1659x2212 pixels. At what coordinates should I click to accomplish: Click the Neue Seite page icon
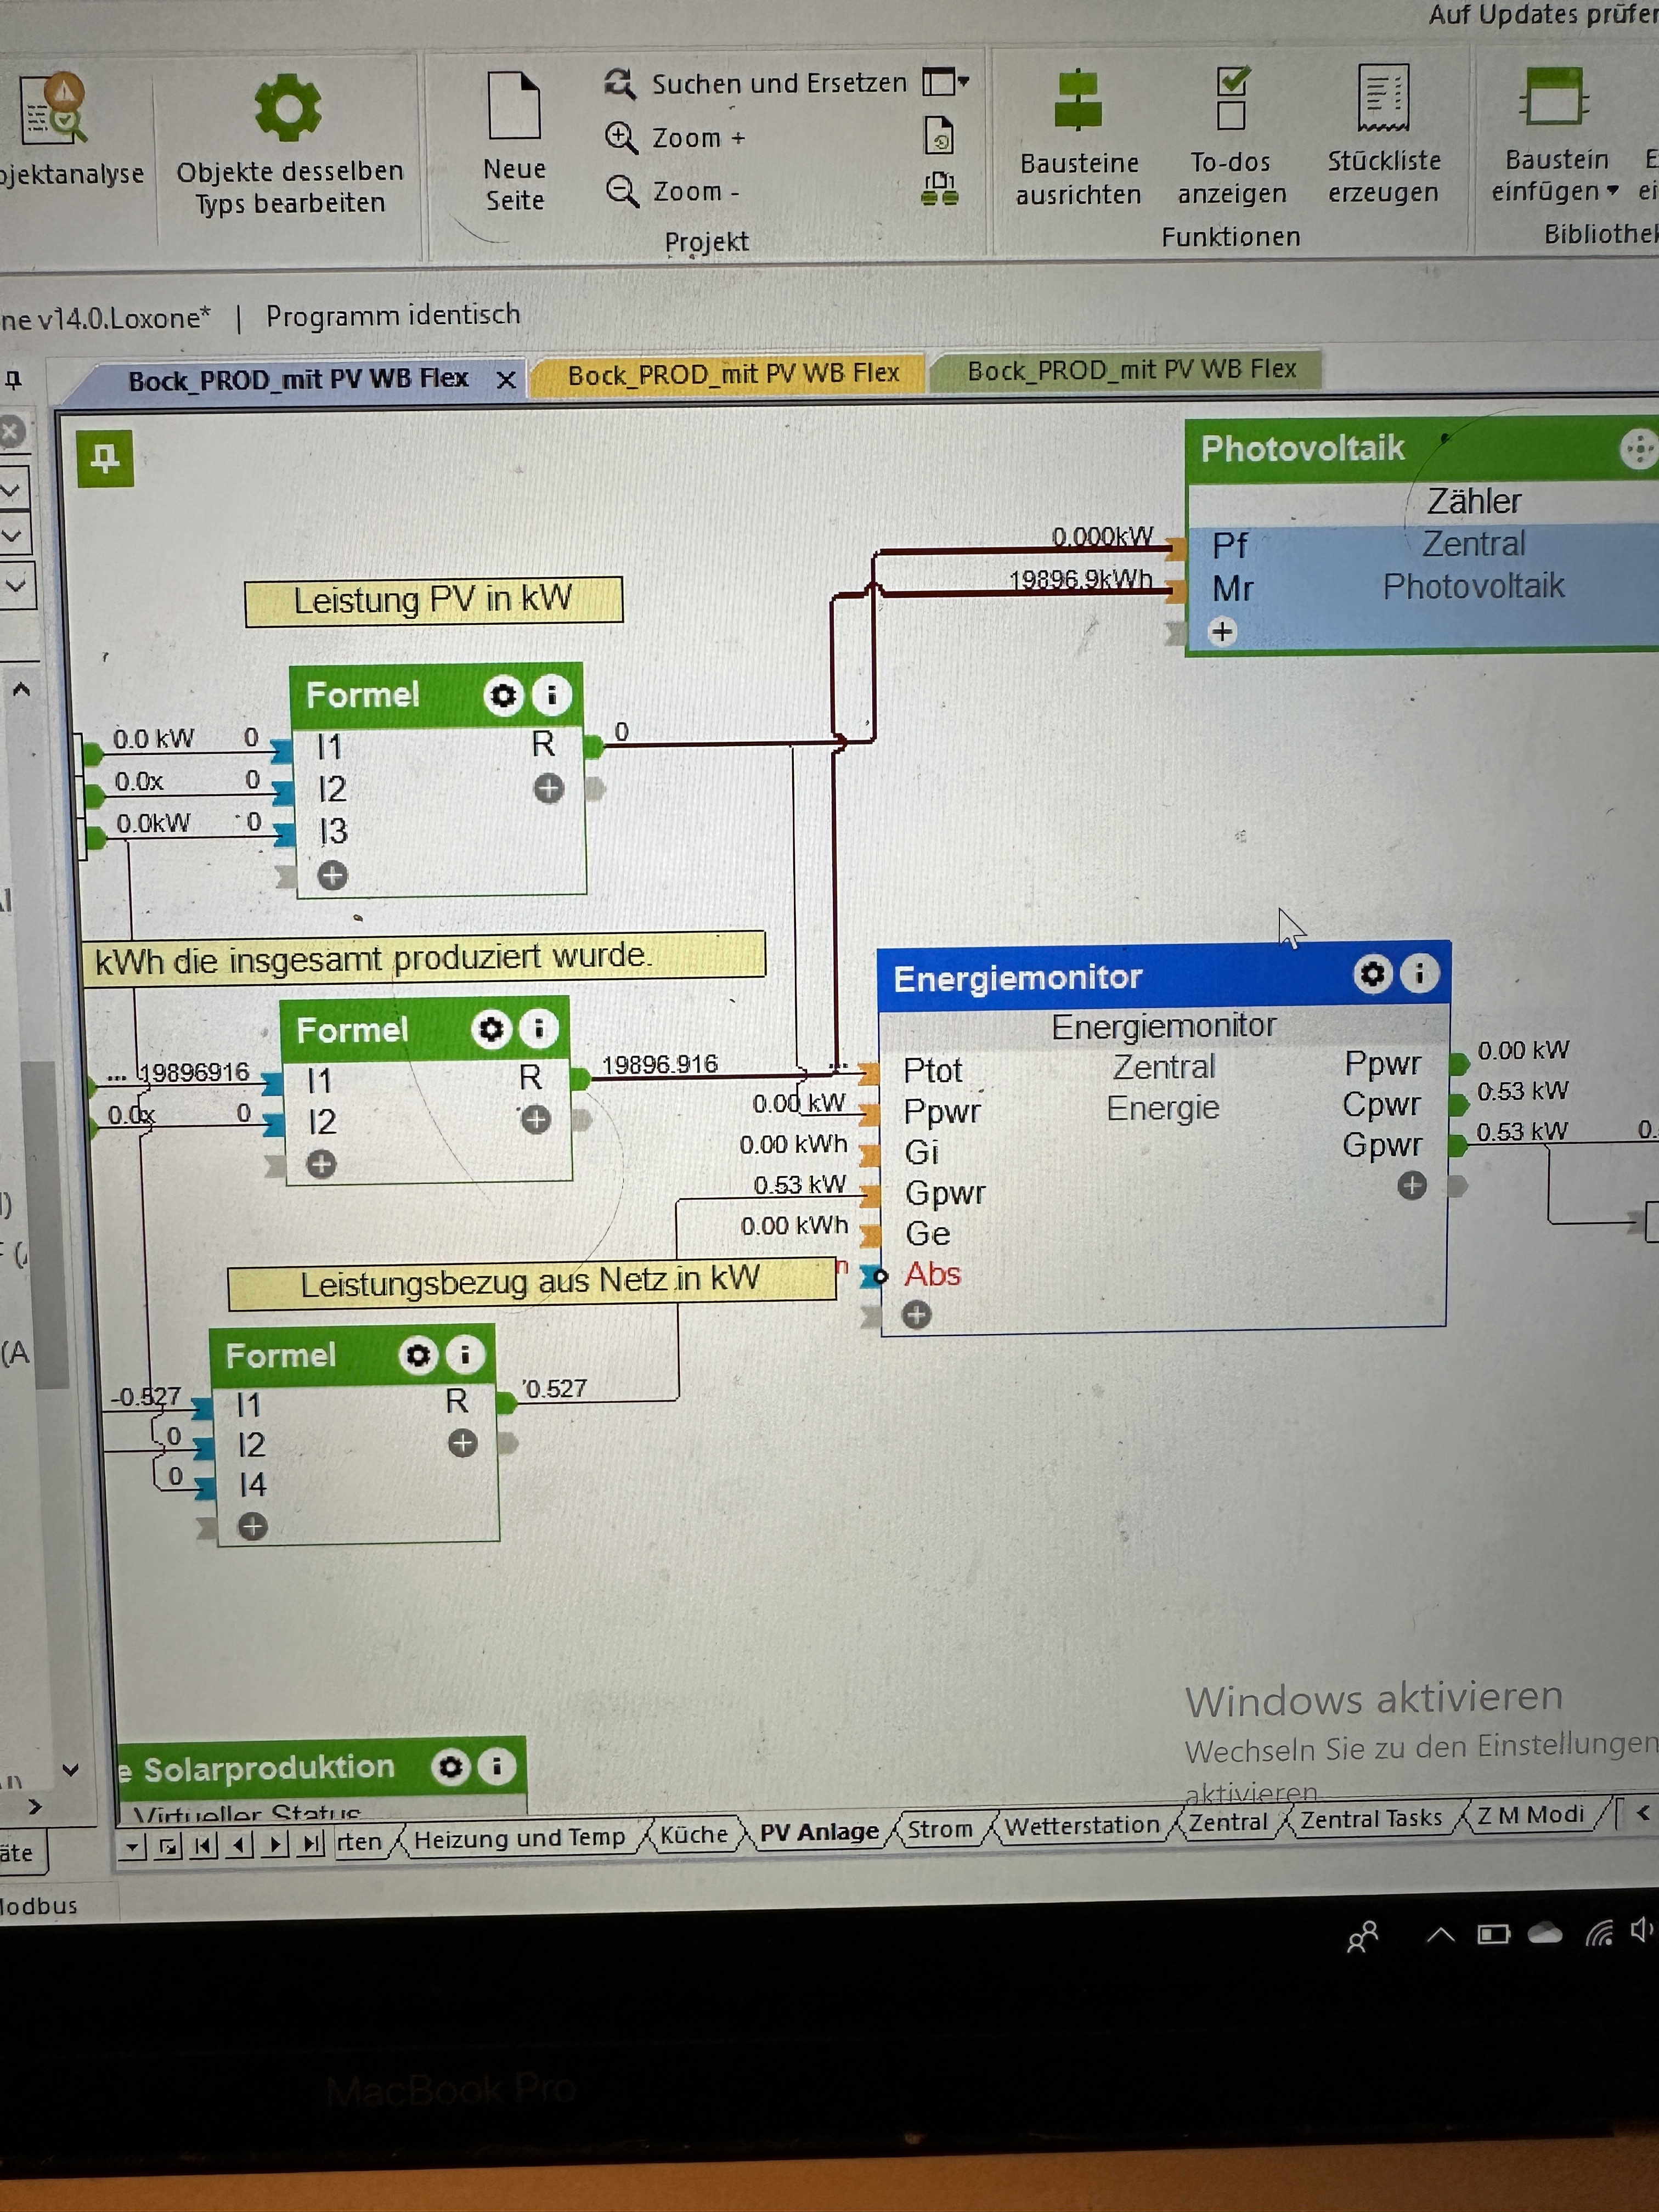click(514, 105)
